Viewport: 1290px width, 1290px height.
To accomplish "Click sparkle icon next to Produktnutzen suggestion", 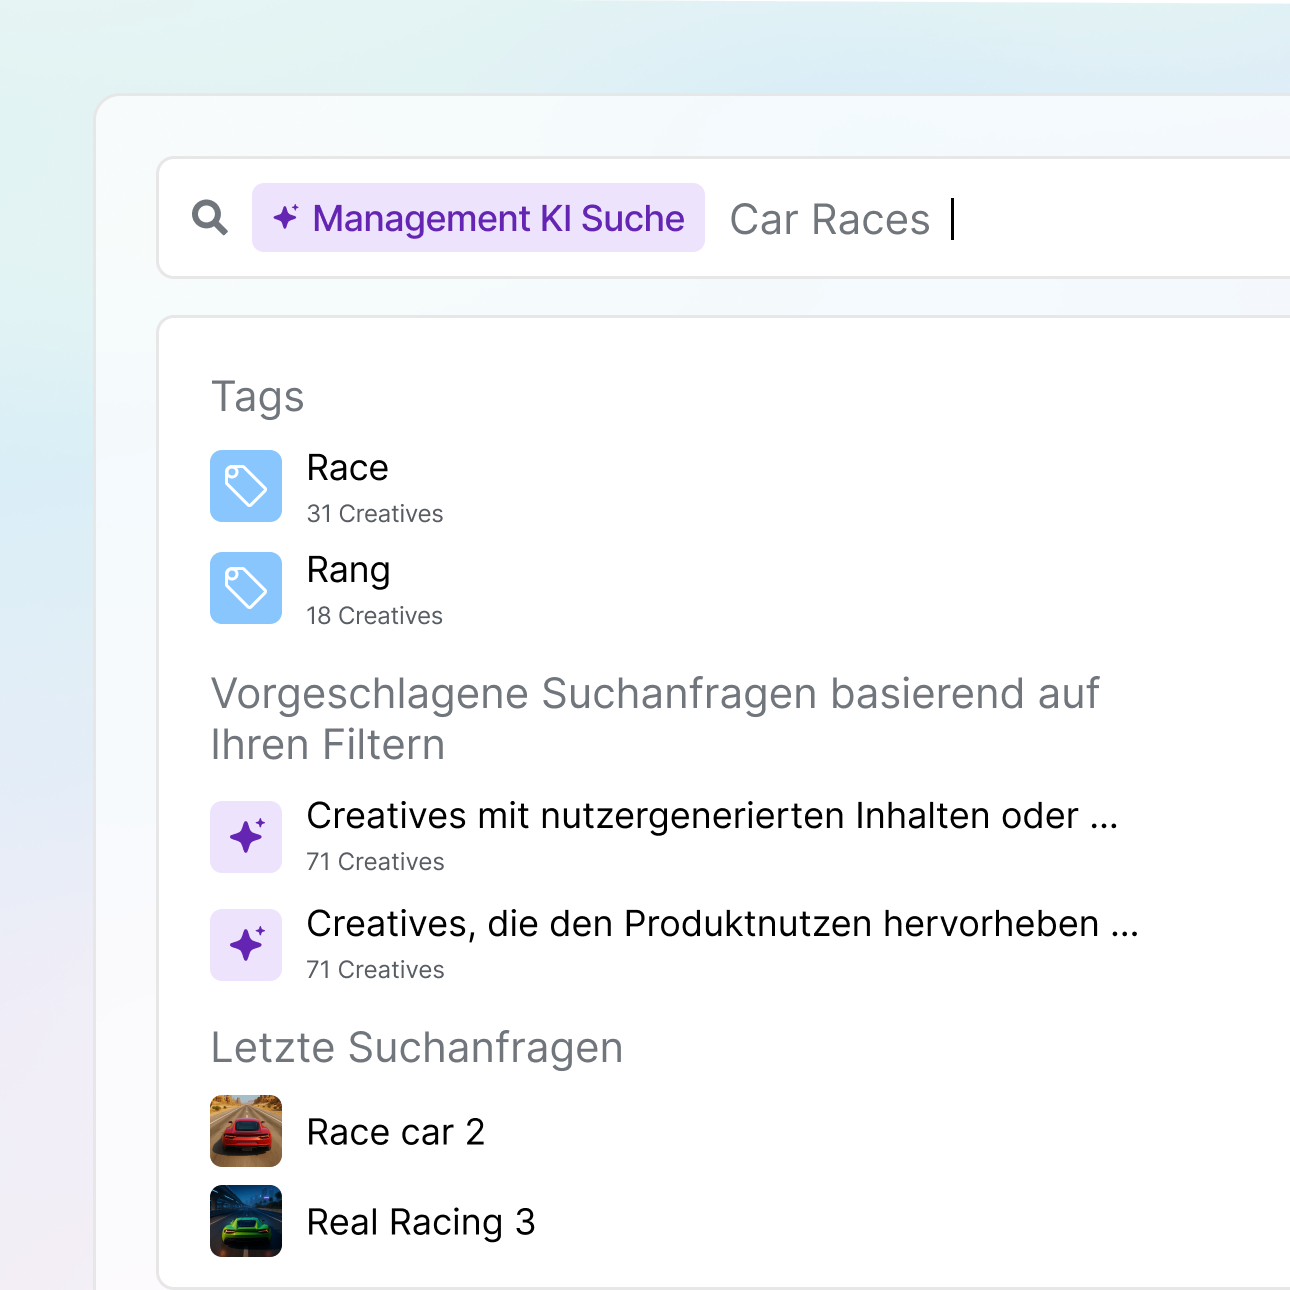I will point(246,944).
